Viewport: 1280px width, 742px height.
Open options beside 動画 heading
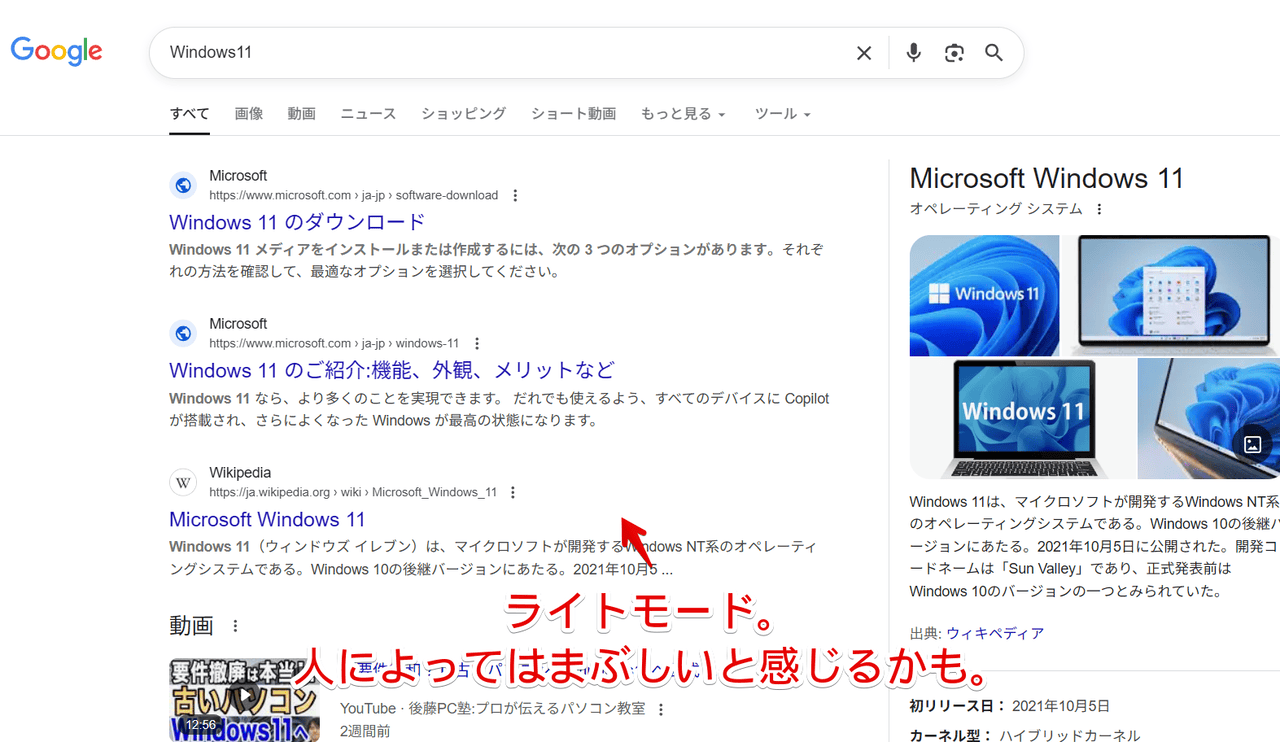[236, 626]
